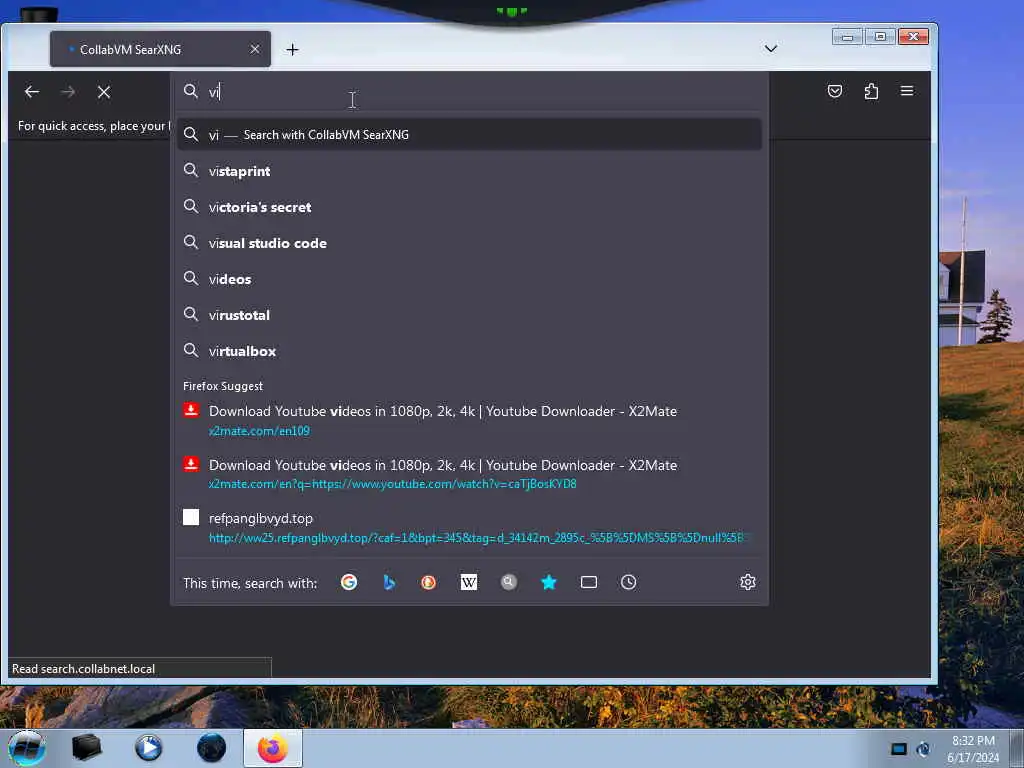Pick the videos suggestion
1024x768 pixels.
469,279
